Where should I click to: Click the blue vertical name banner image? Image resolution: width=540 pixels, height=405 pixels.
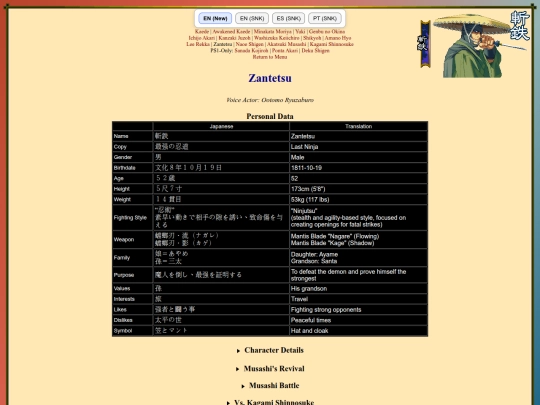[425, 44]
